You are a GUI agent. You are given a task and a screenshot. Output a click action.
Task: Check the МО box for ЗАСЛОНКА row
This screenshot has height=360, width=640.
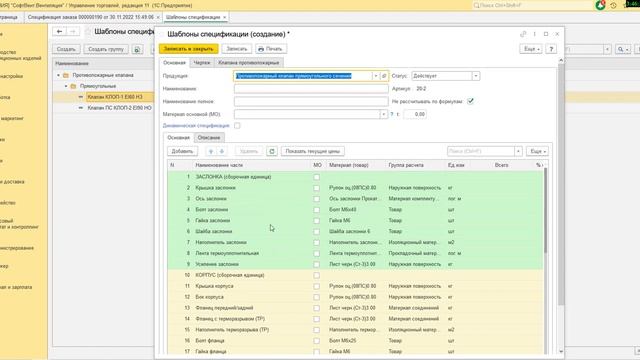(316, 177)
